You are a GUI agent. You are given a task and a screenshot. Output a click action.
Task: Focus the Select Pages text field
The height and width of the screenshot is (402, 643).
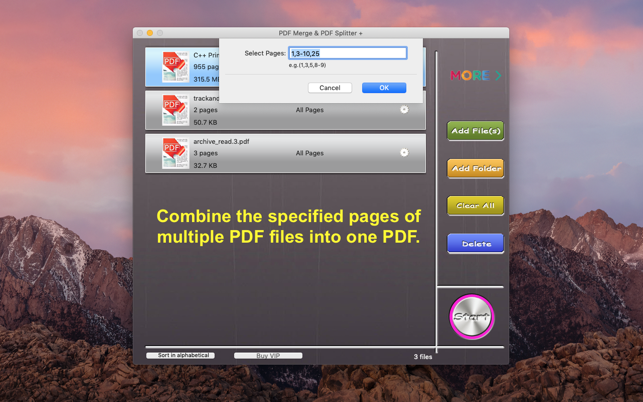coord(347,53)
